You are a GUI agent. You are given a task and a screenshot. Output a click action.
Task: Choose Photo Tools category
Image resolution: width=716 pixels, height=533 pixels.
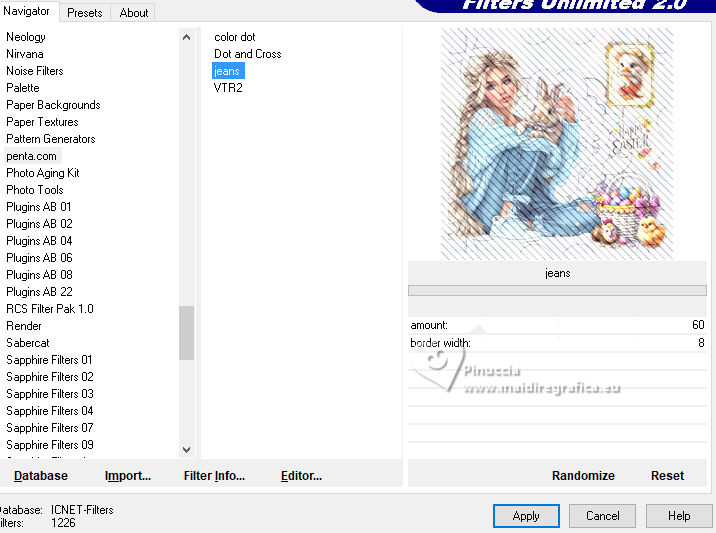[35, 190]
